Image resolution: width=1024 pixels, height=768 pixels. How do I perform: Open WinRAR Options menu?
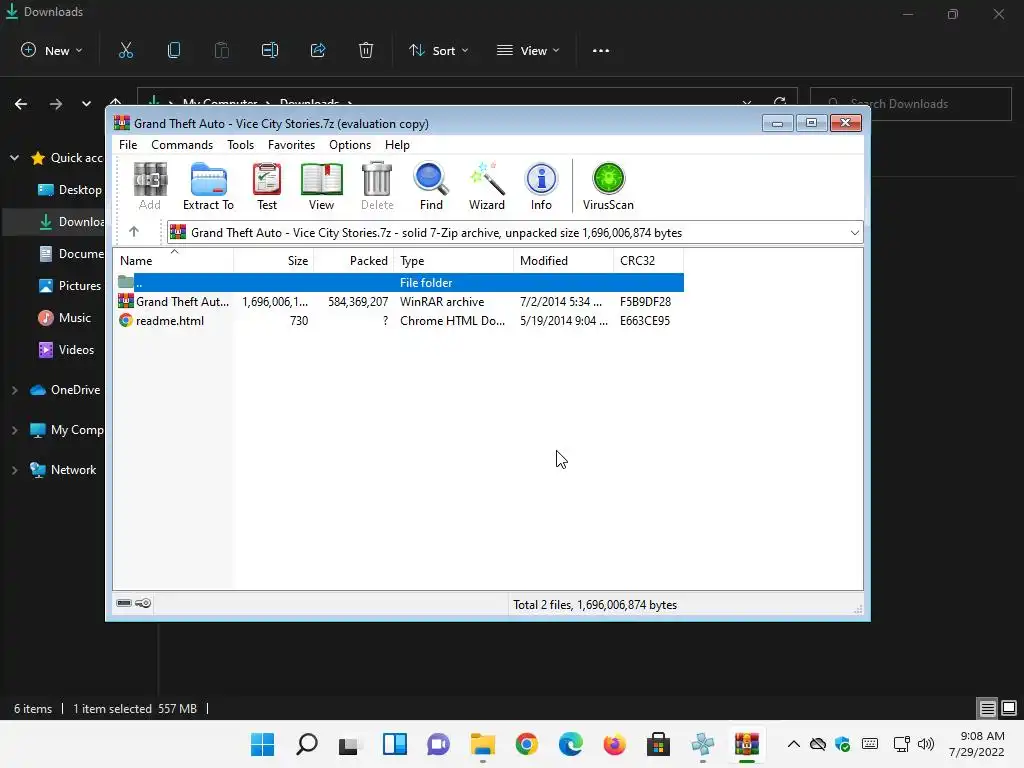[x=350, y=144]
